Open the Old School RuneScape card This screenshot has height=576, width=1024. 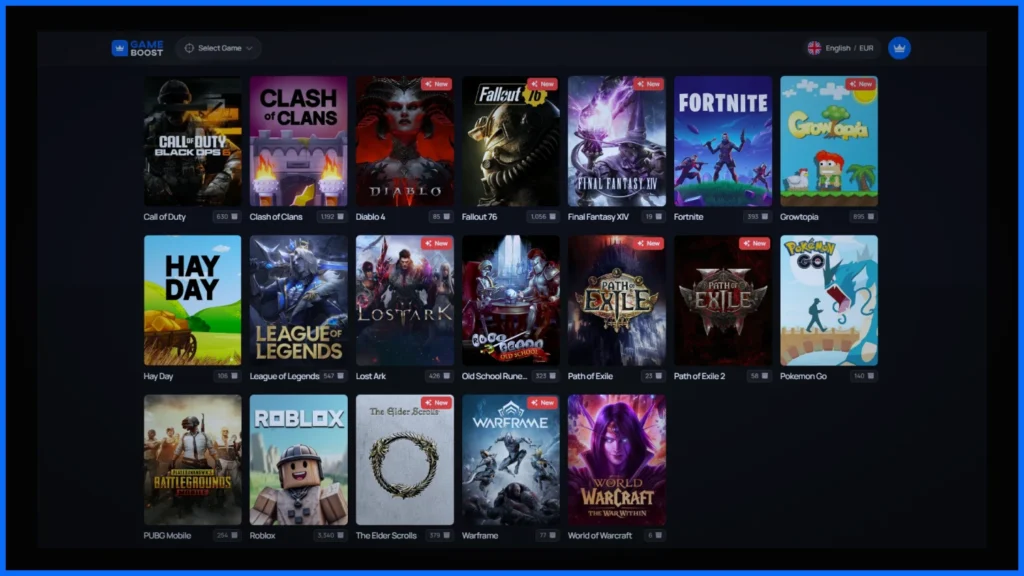[510, 300]
